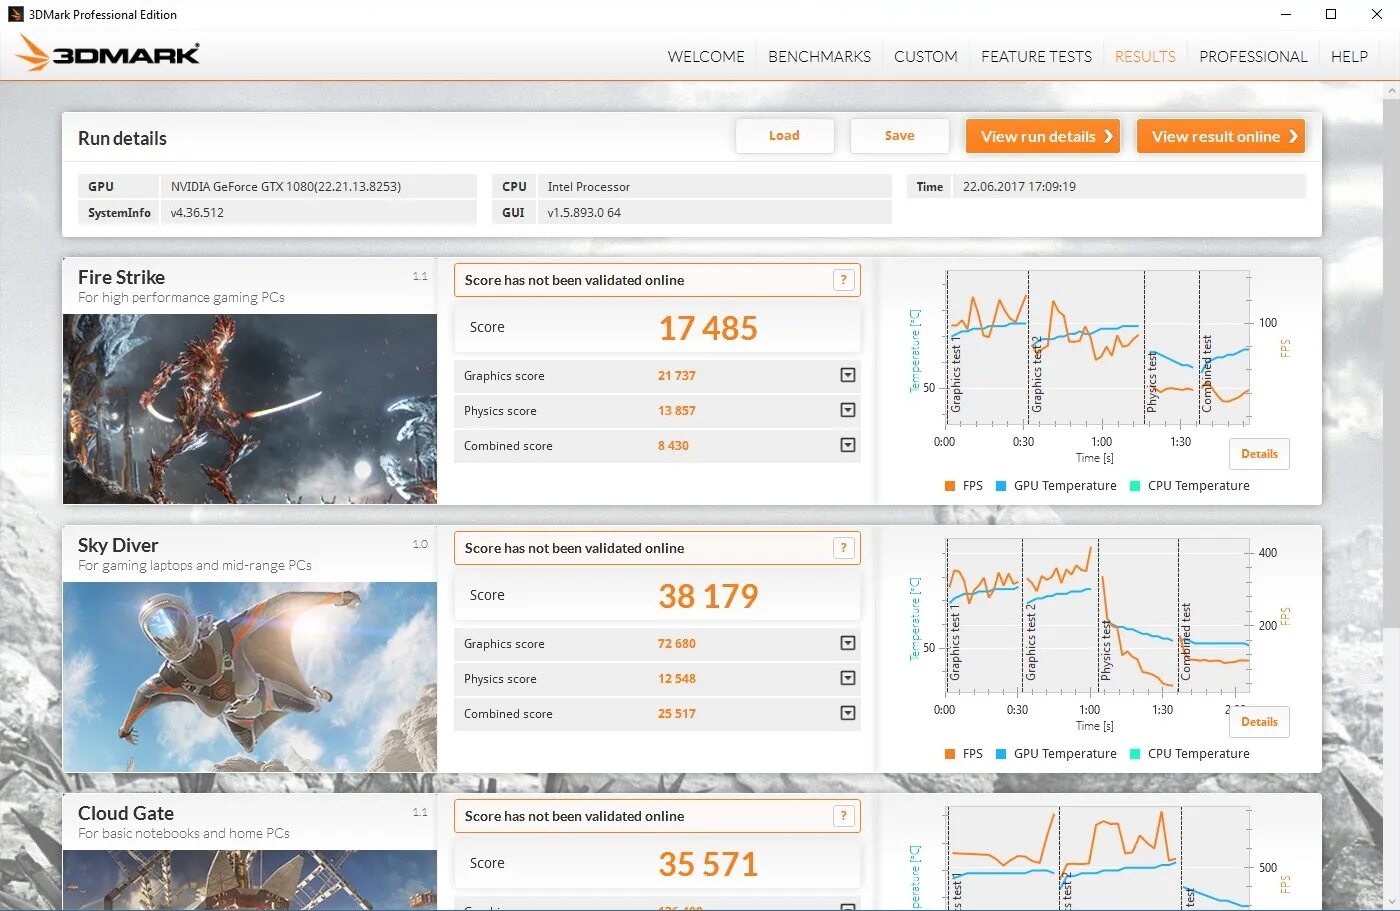
Task: Click Fire Strike graphics score value 21 737
Action: click(x=677, y=376)
